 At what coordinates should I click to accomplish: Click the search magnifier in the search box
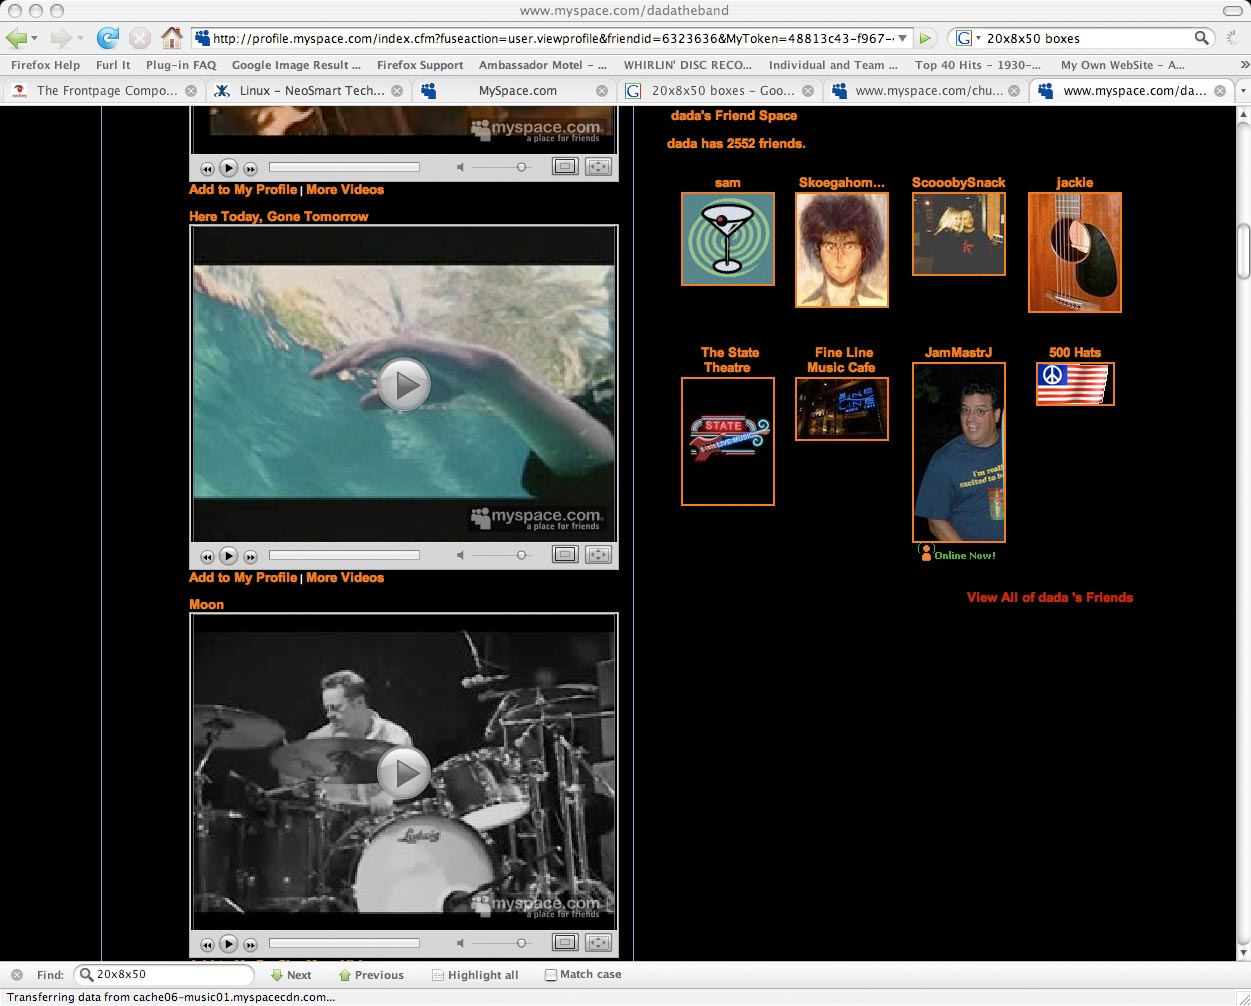1201,38
